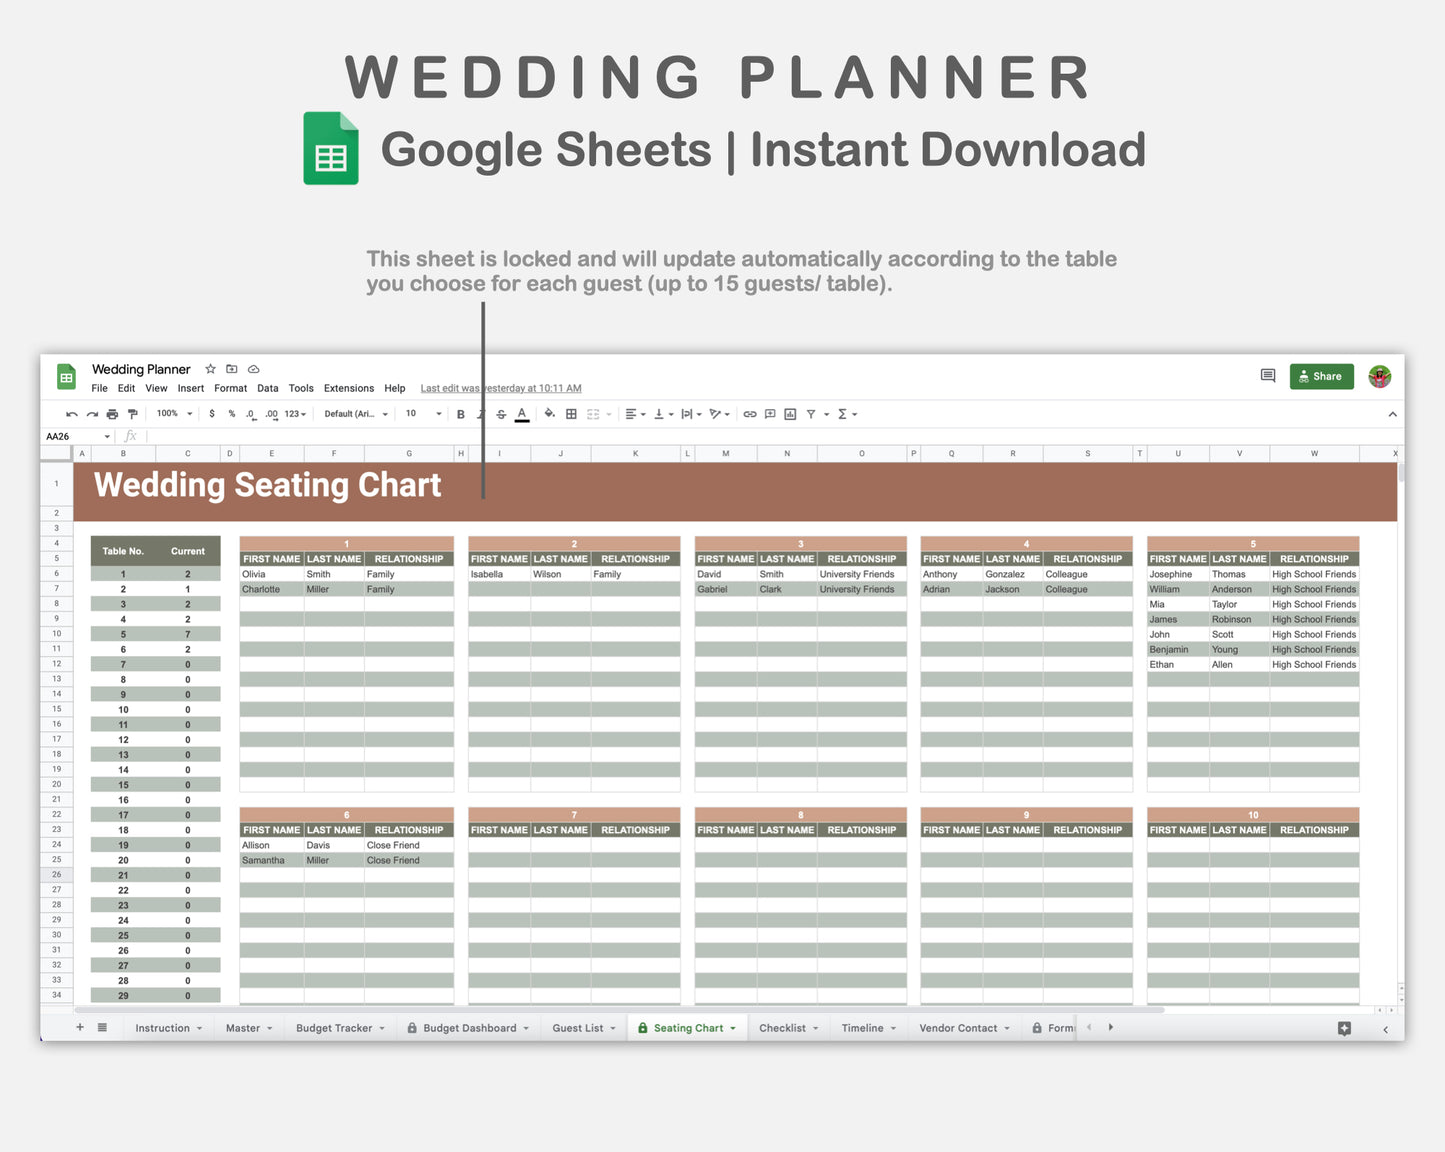Open the Text color picker
1445x1152 pixels.
pos(521,413)
